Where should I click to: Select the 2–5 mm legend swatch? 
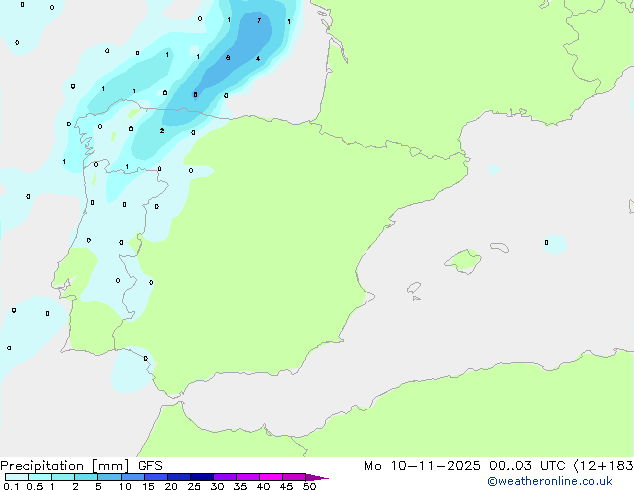click(x=86, y=477)
